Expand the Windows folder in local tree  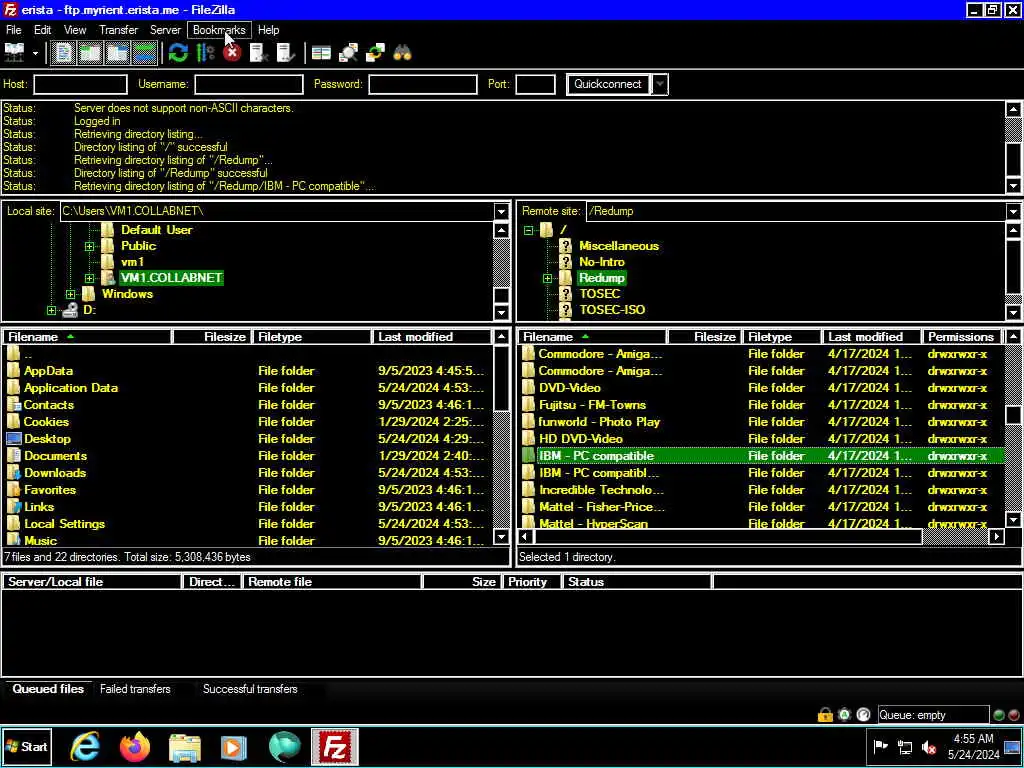71,295
